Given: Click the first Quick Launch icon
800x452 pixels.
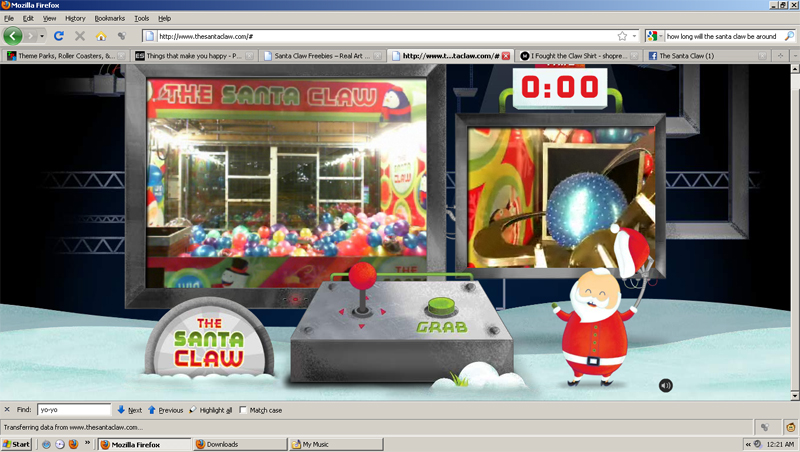Looking at the screenshot, I should (x=46, y=444).
